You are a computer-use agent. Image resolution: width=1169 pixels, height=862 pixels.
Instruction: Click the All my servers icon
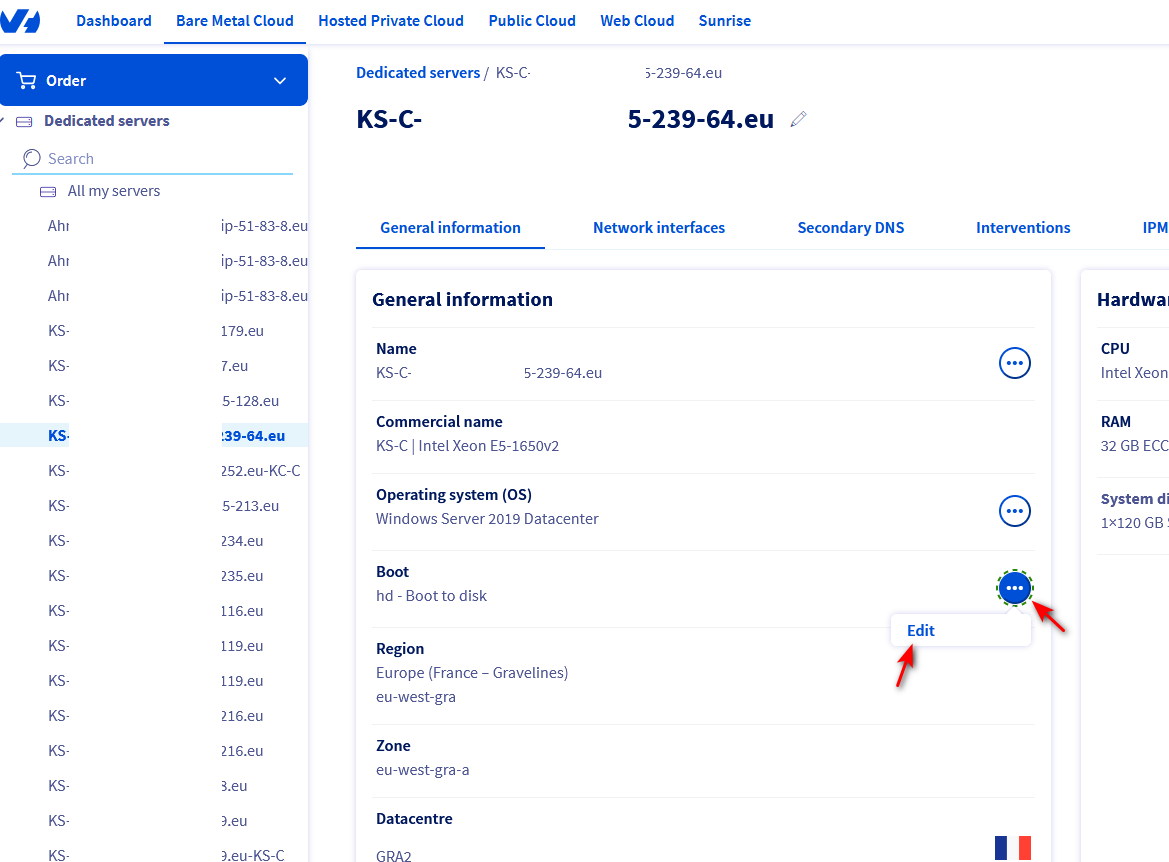48,192
